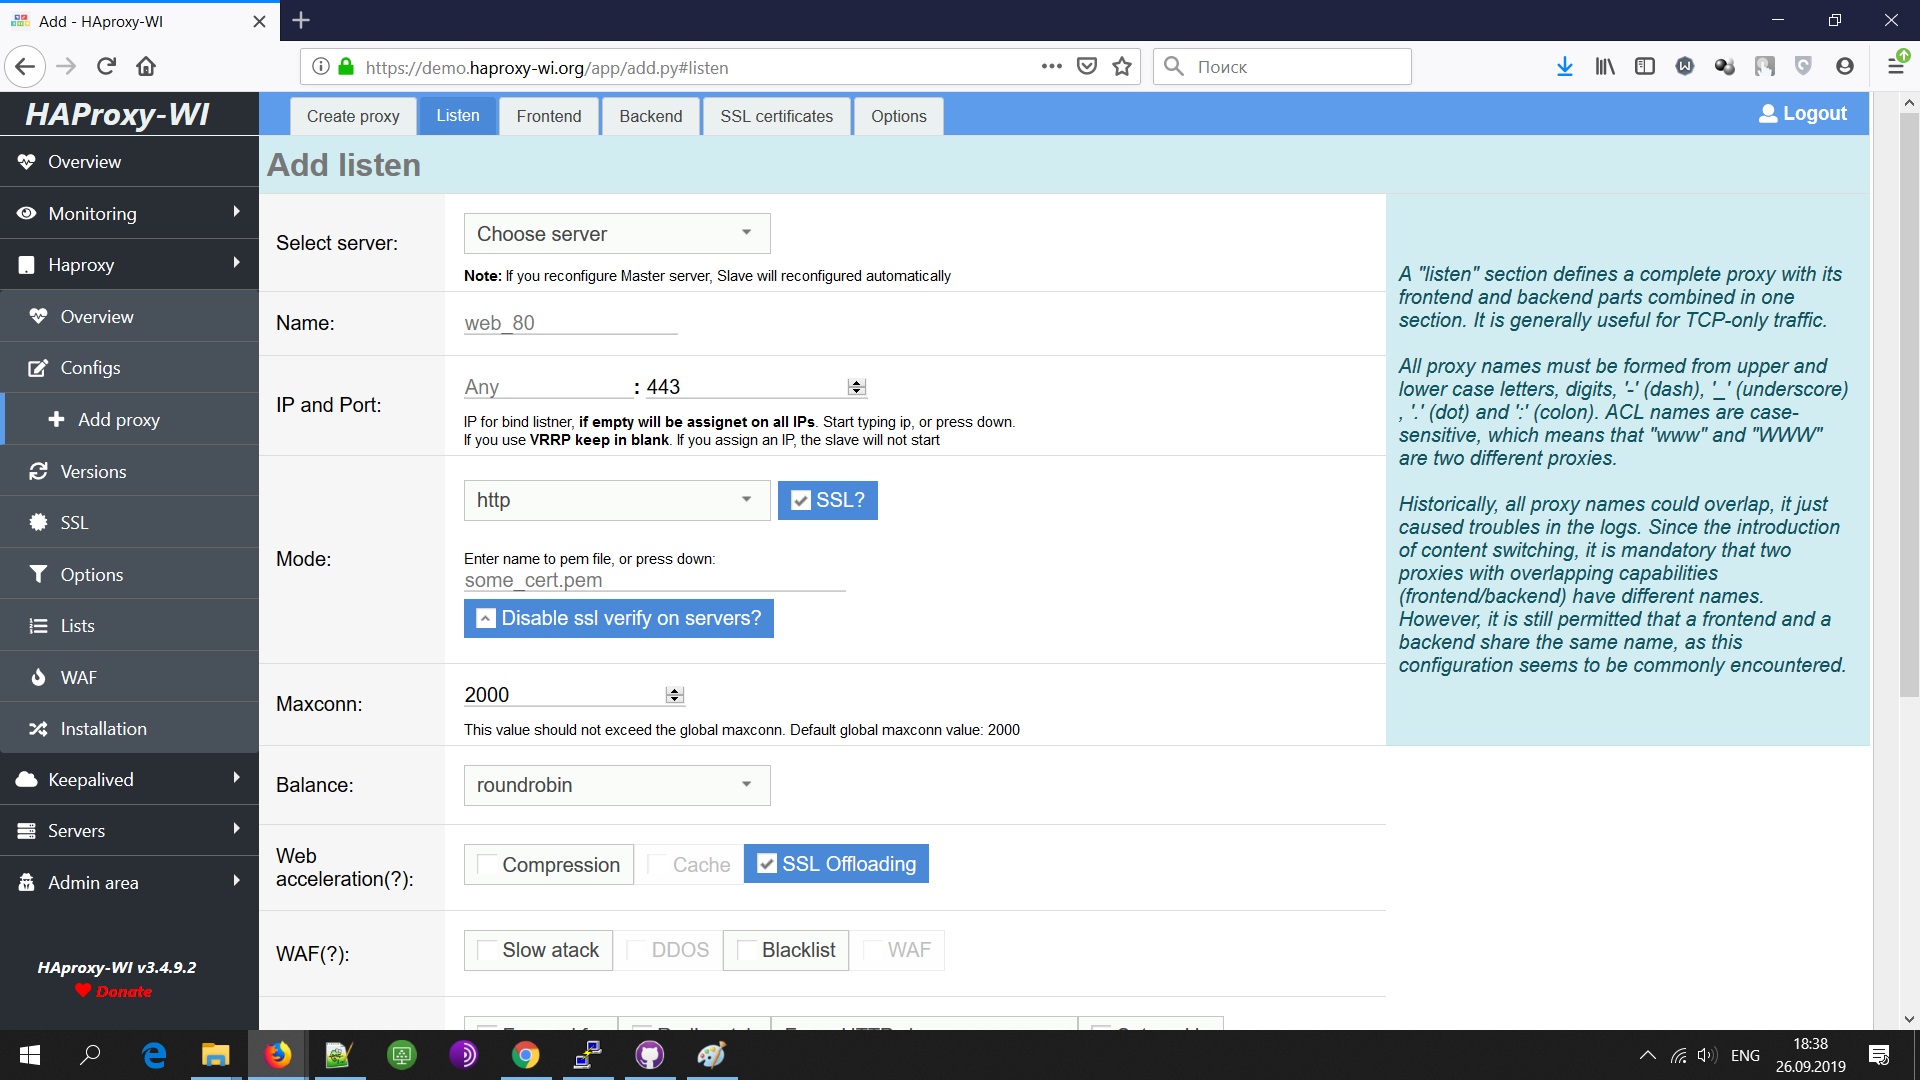Reload the page with refresh icon

106,66
